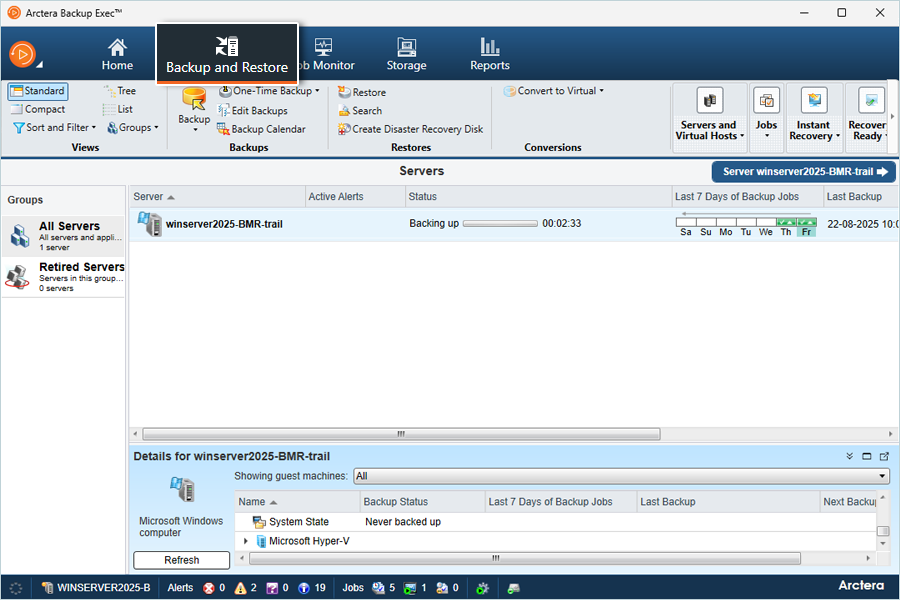
Task: Click the Never backed up status text
Action: 403,522
